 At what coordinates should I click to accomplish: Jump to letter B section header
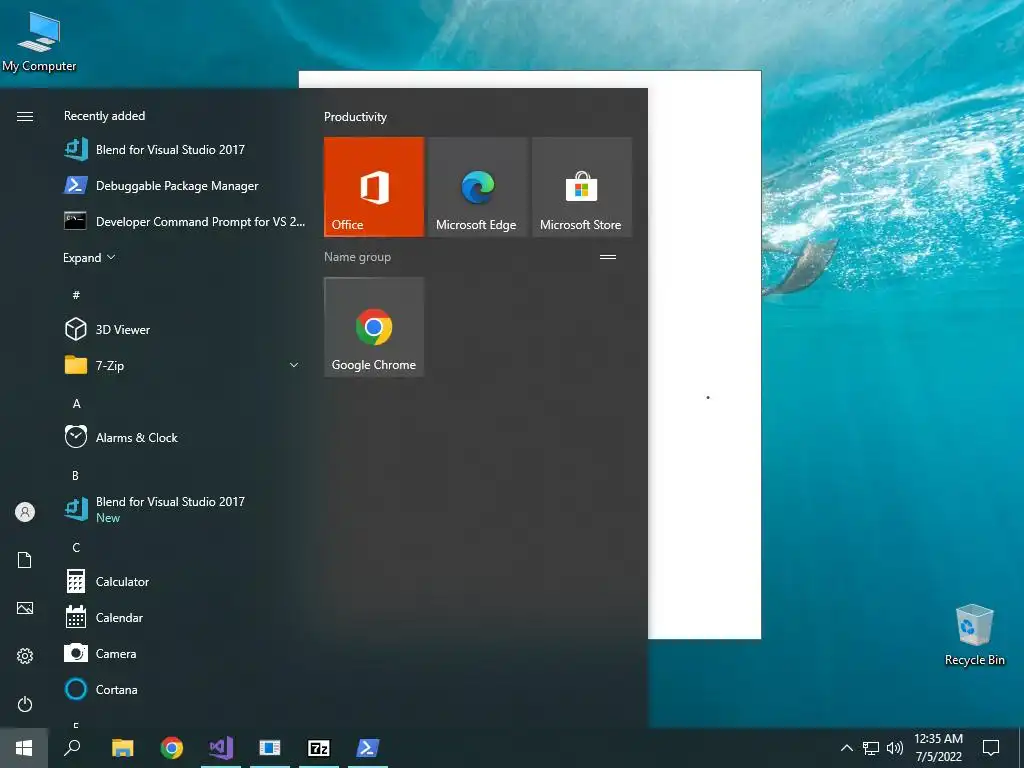pyautogui.click(x=75, y=475)
